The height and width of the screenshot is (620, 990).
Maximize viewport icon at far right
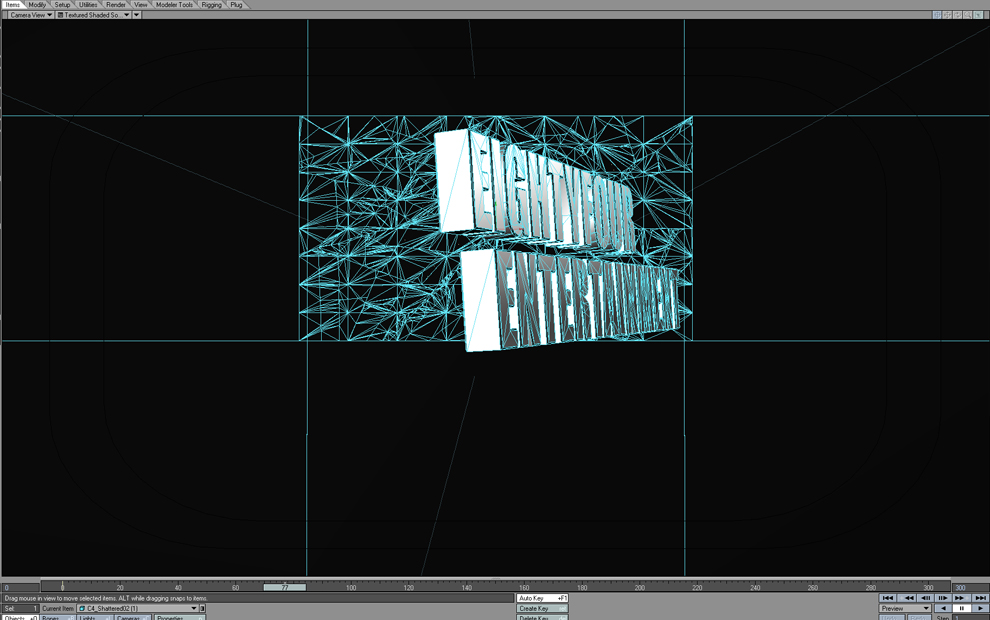pyautogui.click(x=978, y=15)
